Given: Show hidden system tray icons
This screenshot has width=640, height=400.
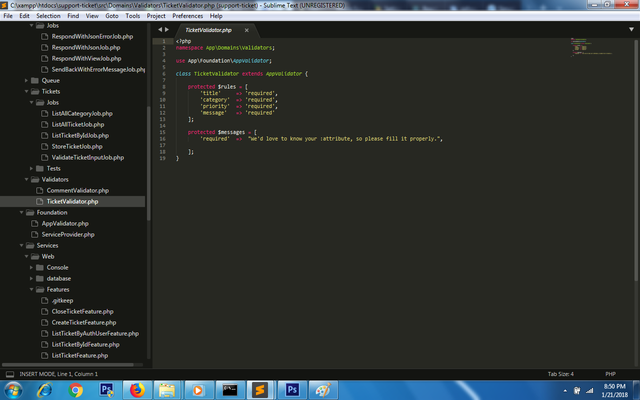Looking at the screenshot, I should coord(565,391).
